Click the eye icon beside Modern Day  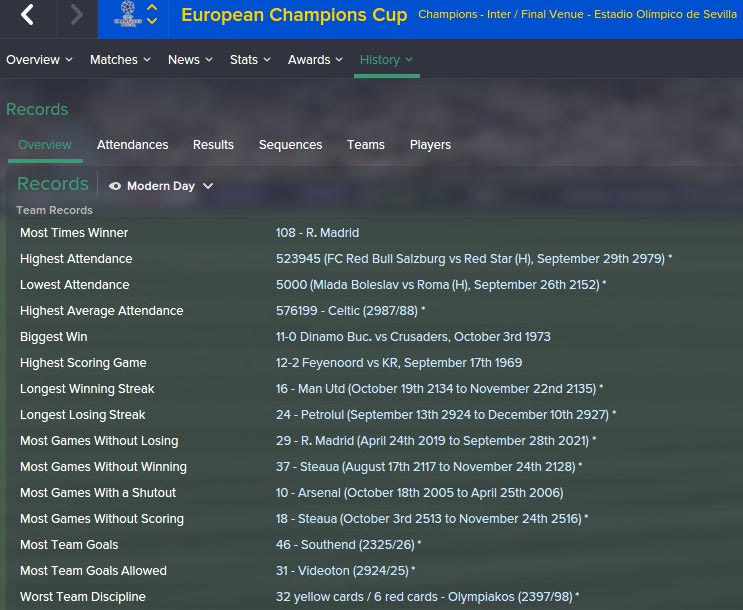pos(115,186)
